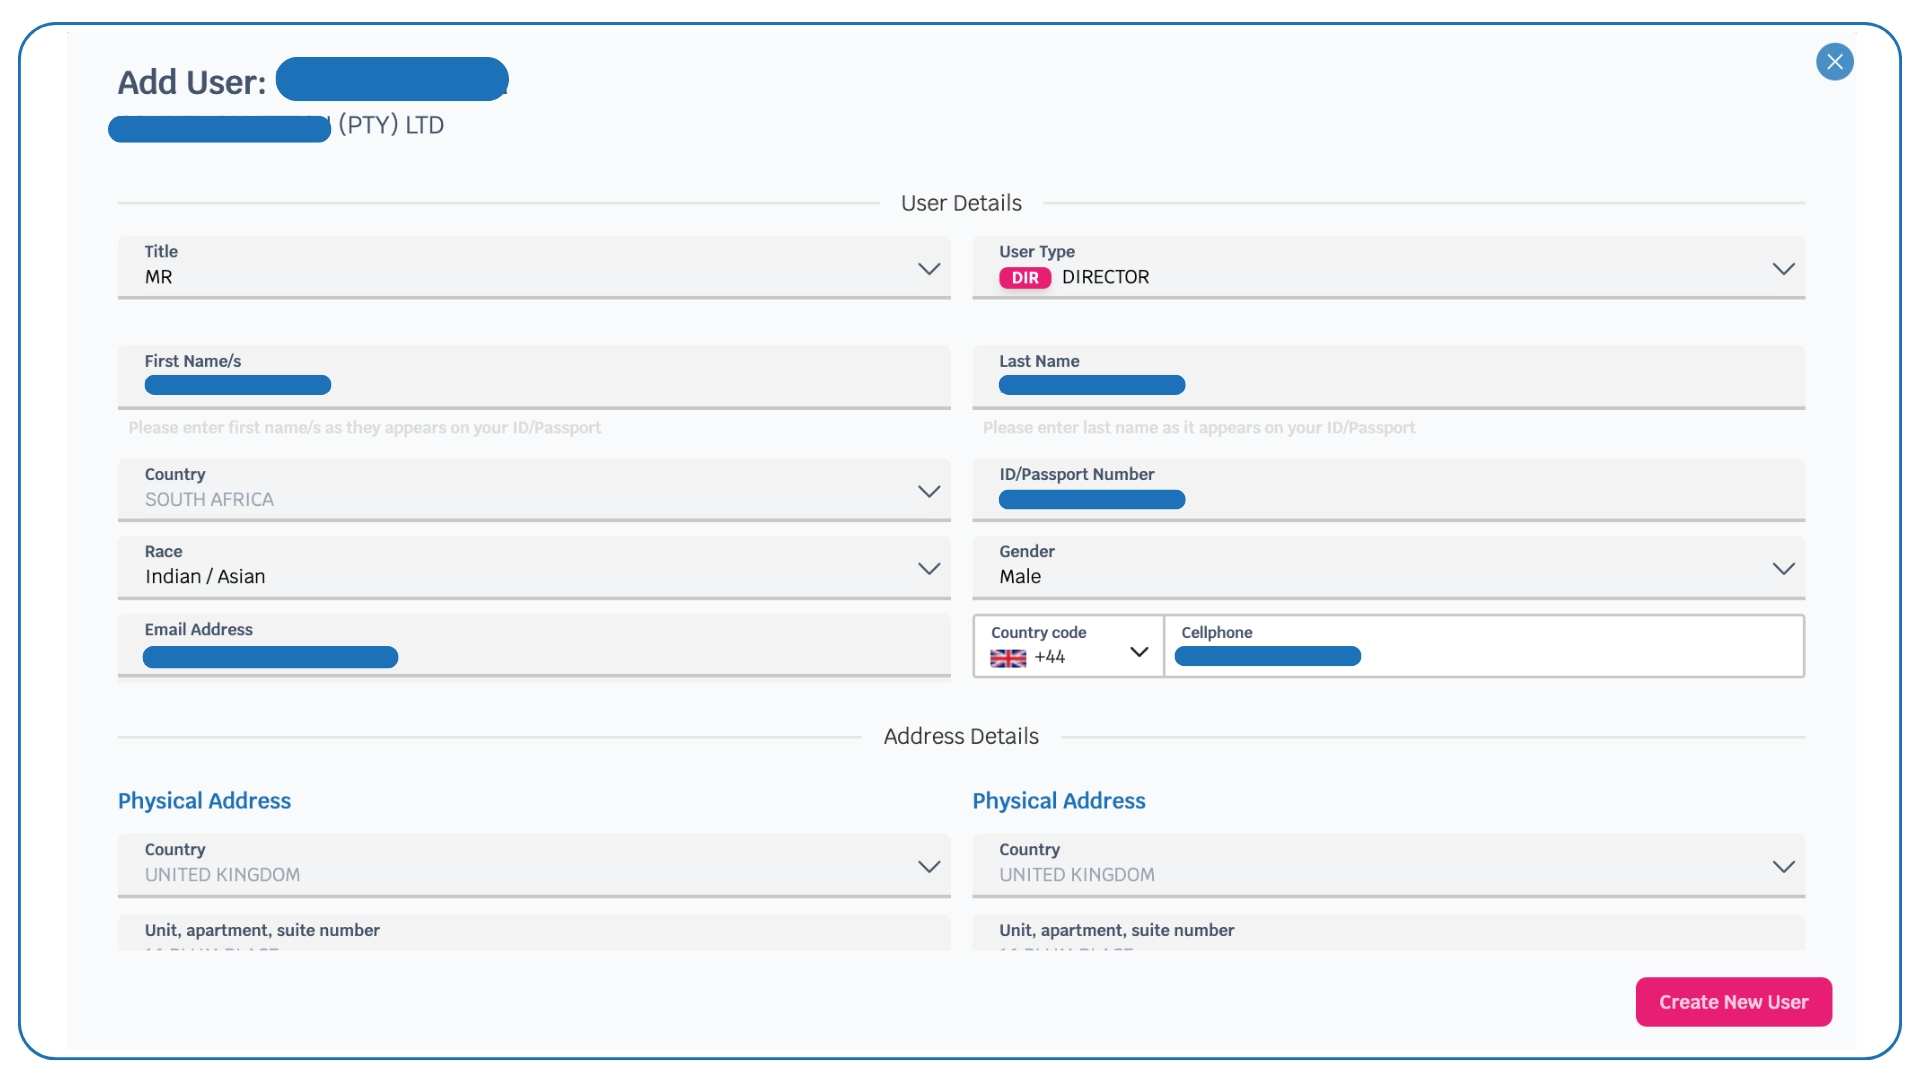Image resolution: width=1920 pixels, height=1080 pixels.
Task: Click the Cellphone number field
Action: pos(1484,647)
